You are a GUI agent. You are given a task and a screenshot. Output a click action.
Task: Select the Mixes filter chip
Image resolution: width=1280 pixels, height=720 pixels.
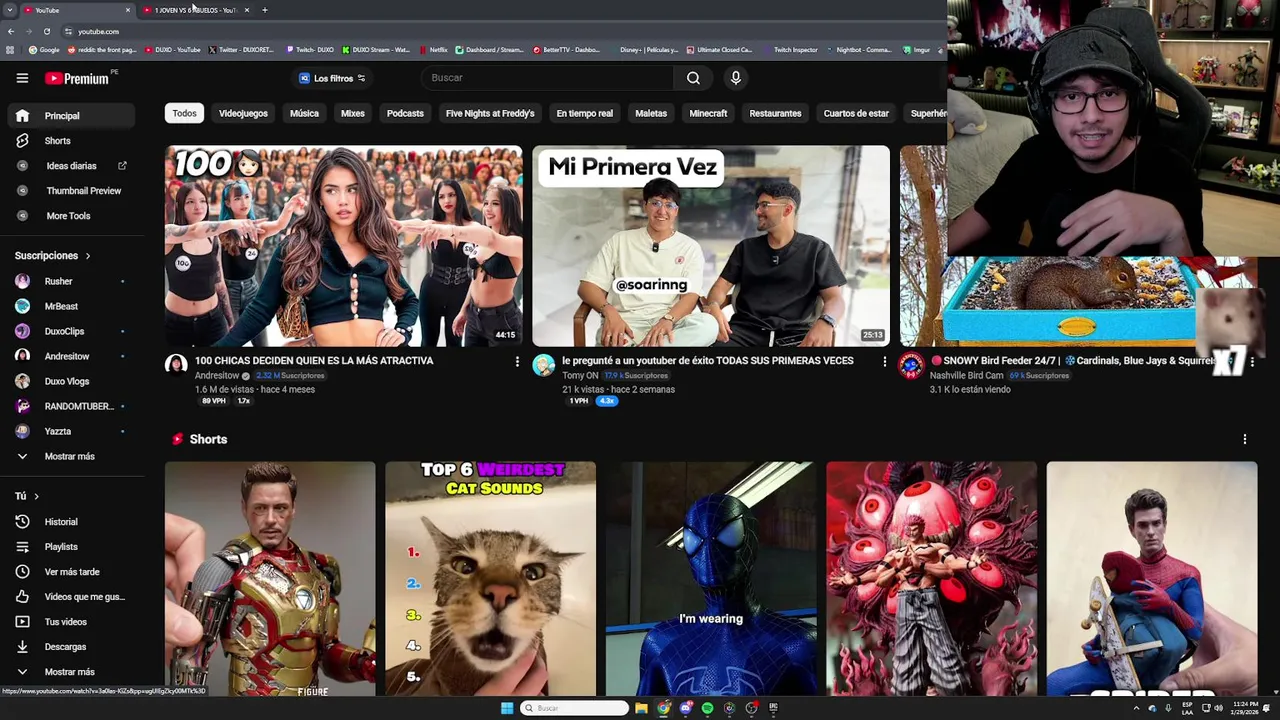coord(353,113)
